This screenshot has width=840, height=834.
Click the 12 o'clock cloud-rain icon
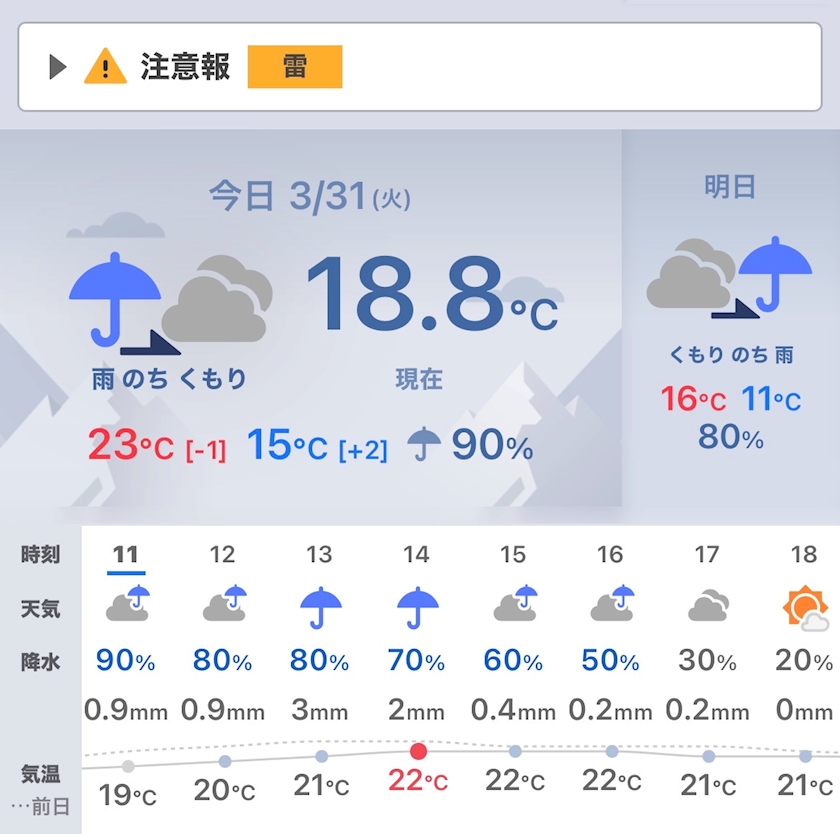[224, 605]
